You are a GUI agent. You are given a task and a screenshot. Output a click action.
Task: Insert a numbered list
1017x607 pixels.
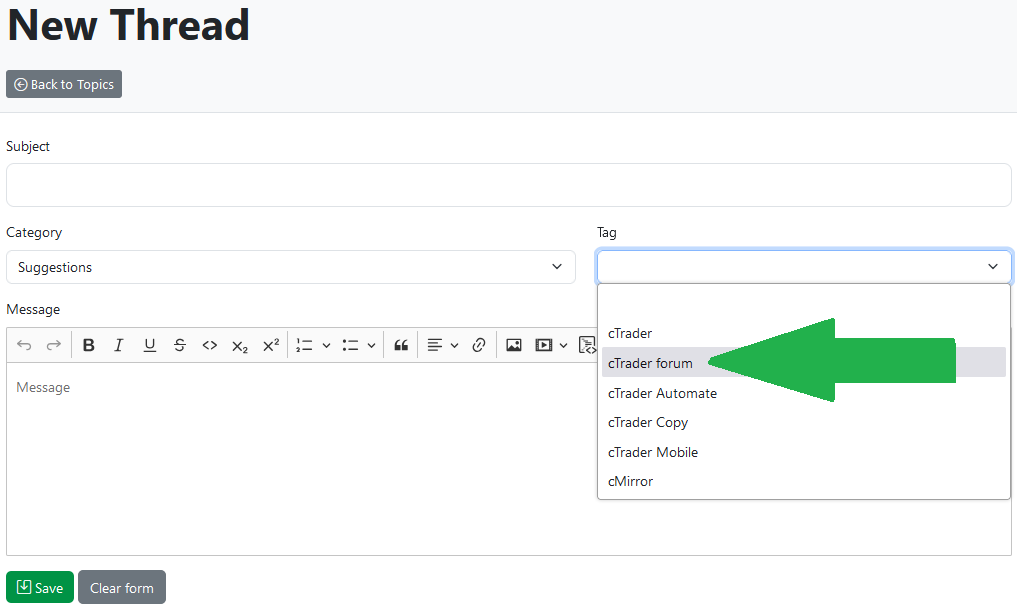[x=304, y=345]
